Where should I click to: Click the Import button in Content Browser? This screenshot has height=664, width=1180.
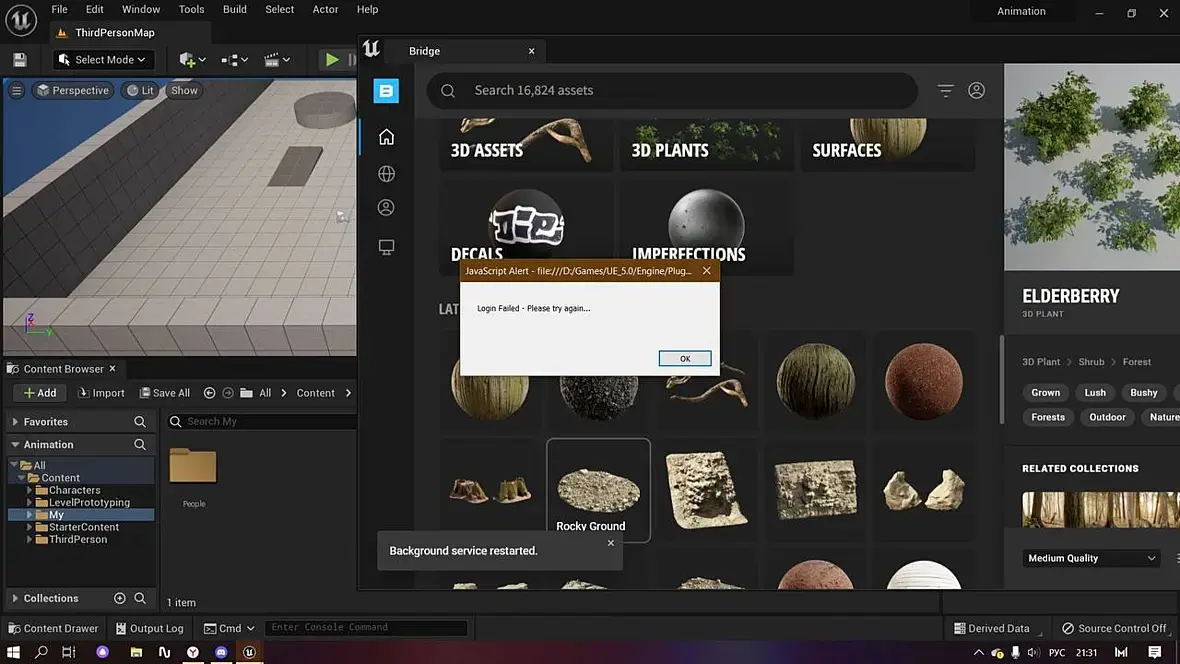[102, 393]
